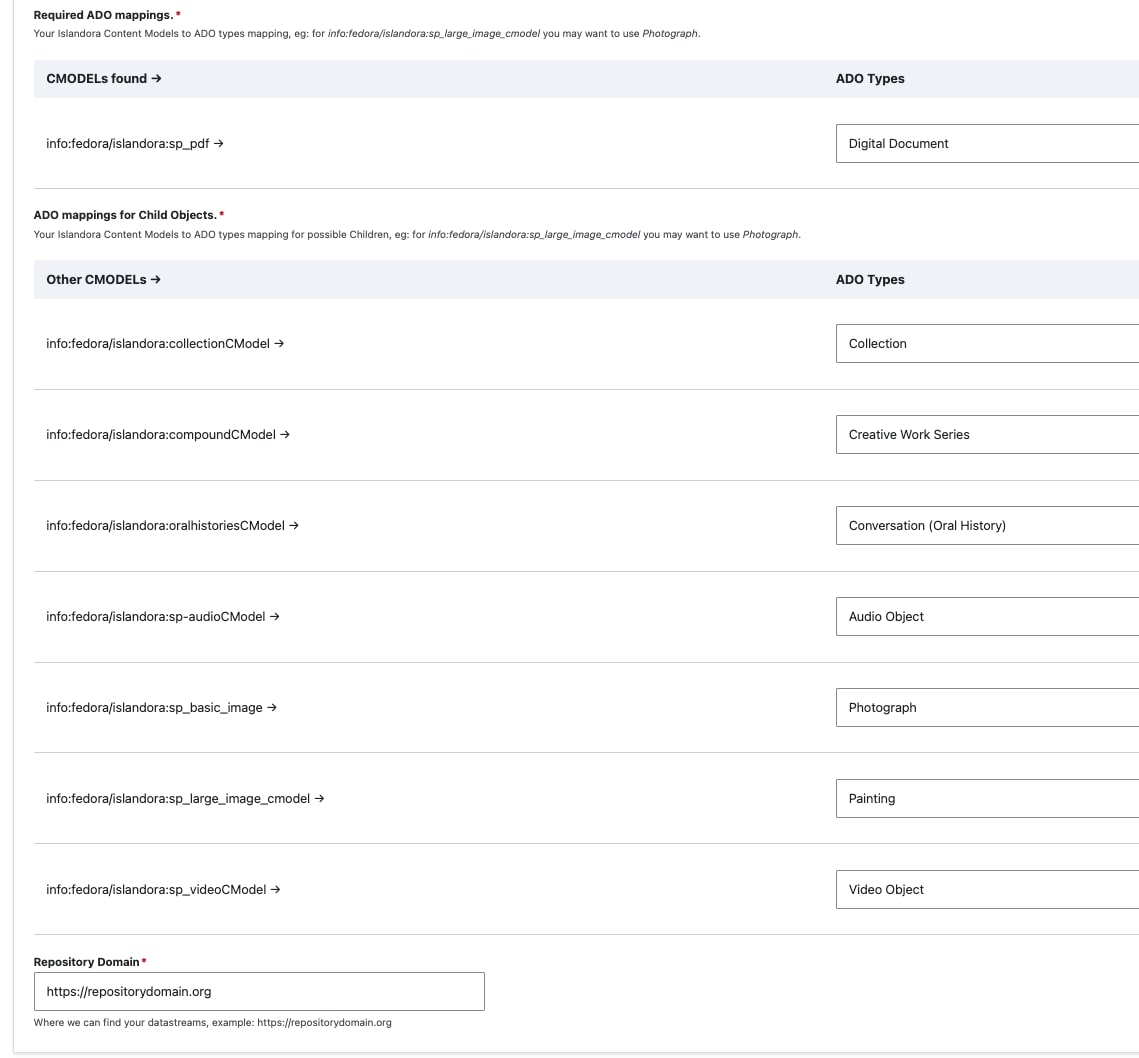The height and width of the screenshot is (1058, 1139).
Task: Expand the Painting ADO type dropdown
Action: (x=985, y=798)
